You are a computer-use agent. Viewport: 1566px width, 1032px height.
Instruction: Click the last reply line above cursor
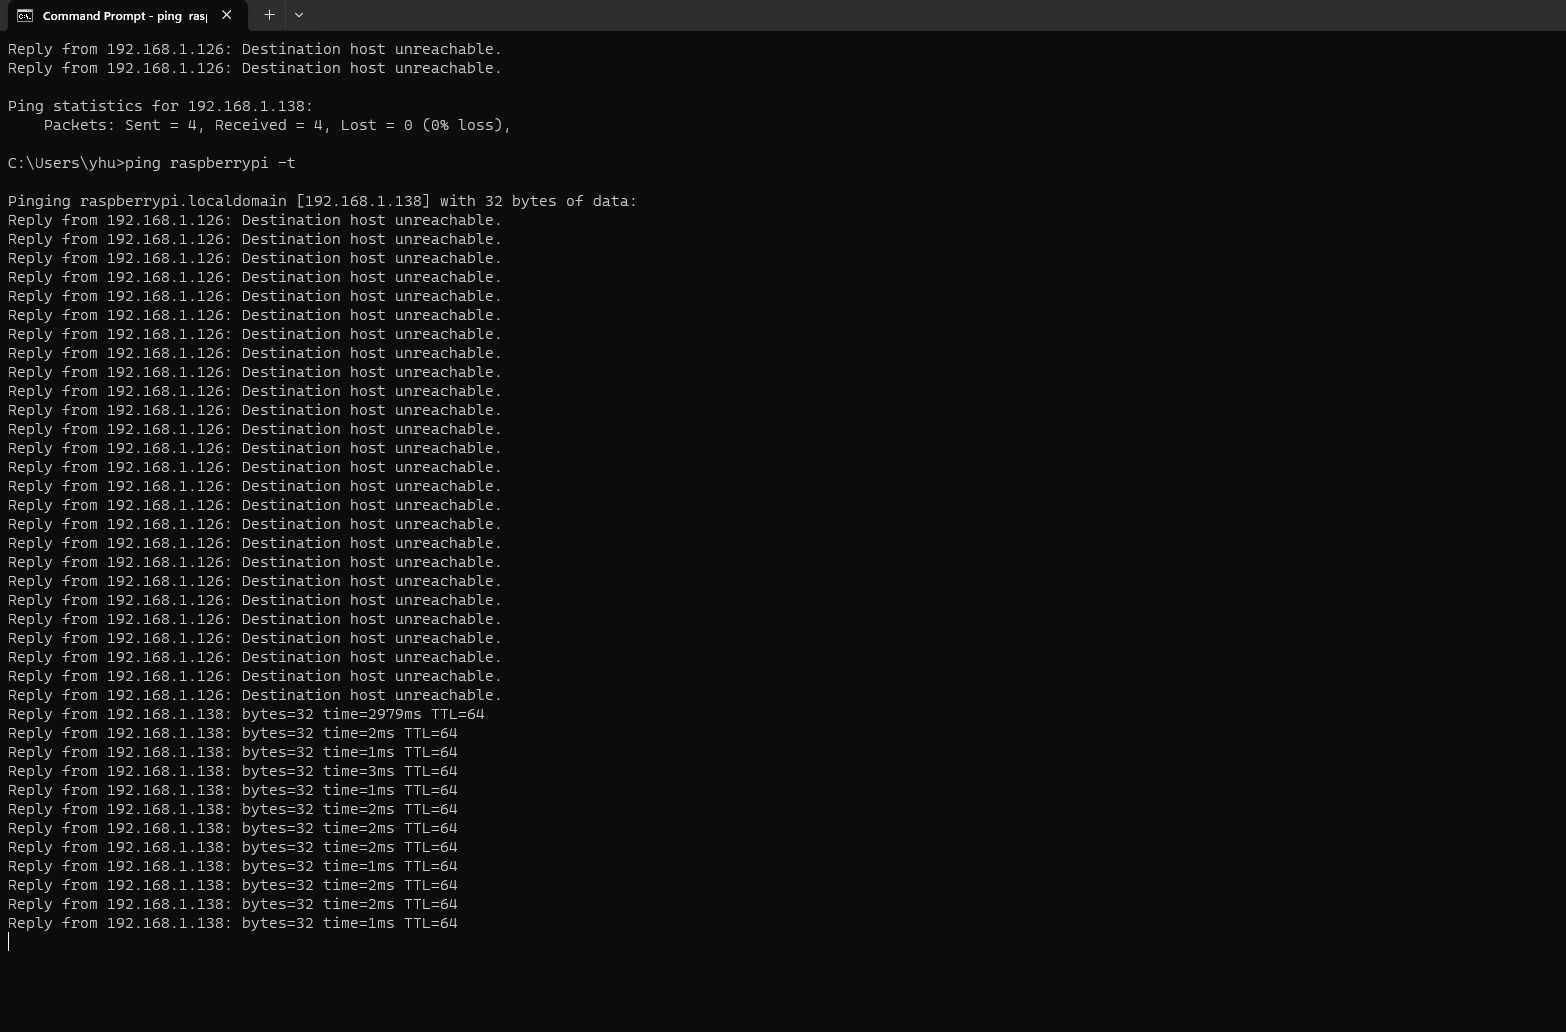[x=232, y=923]
